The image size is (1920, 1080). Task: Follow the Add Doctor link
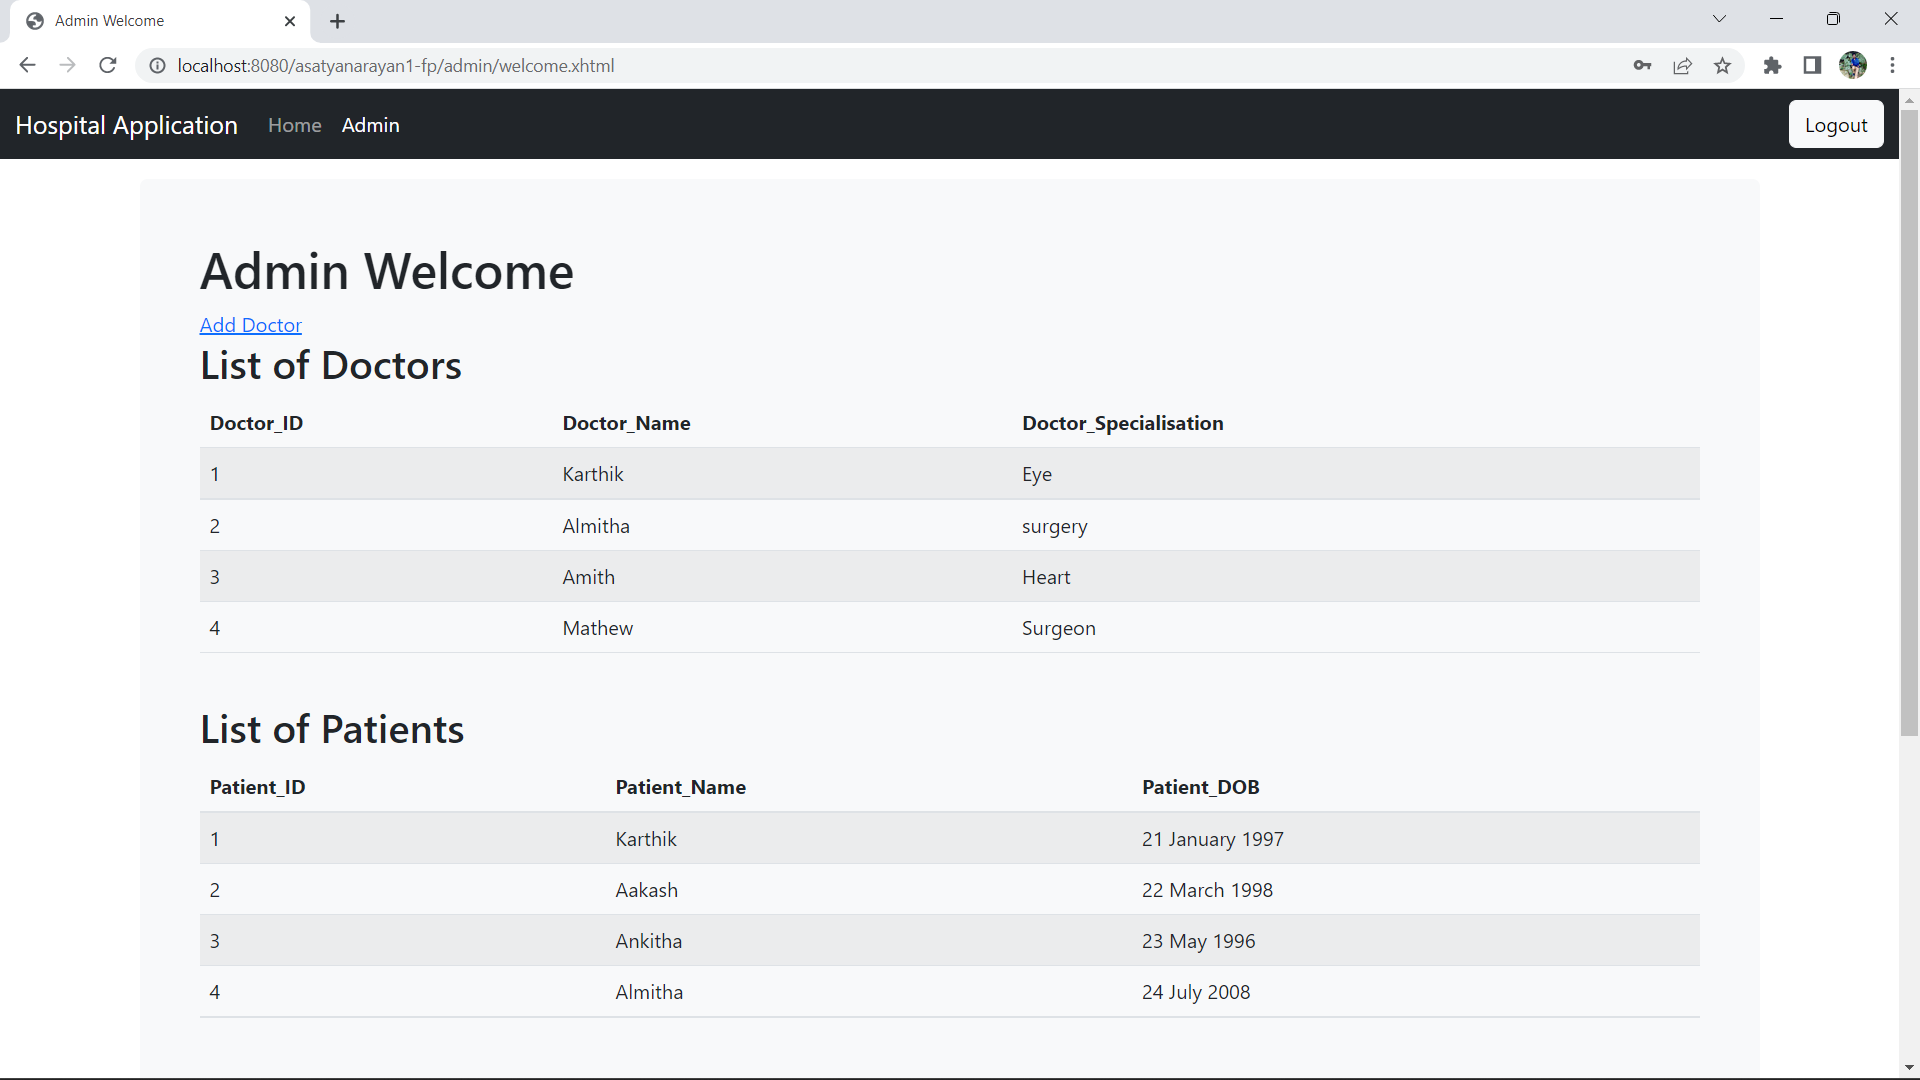tap(251, 325)
